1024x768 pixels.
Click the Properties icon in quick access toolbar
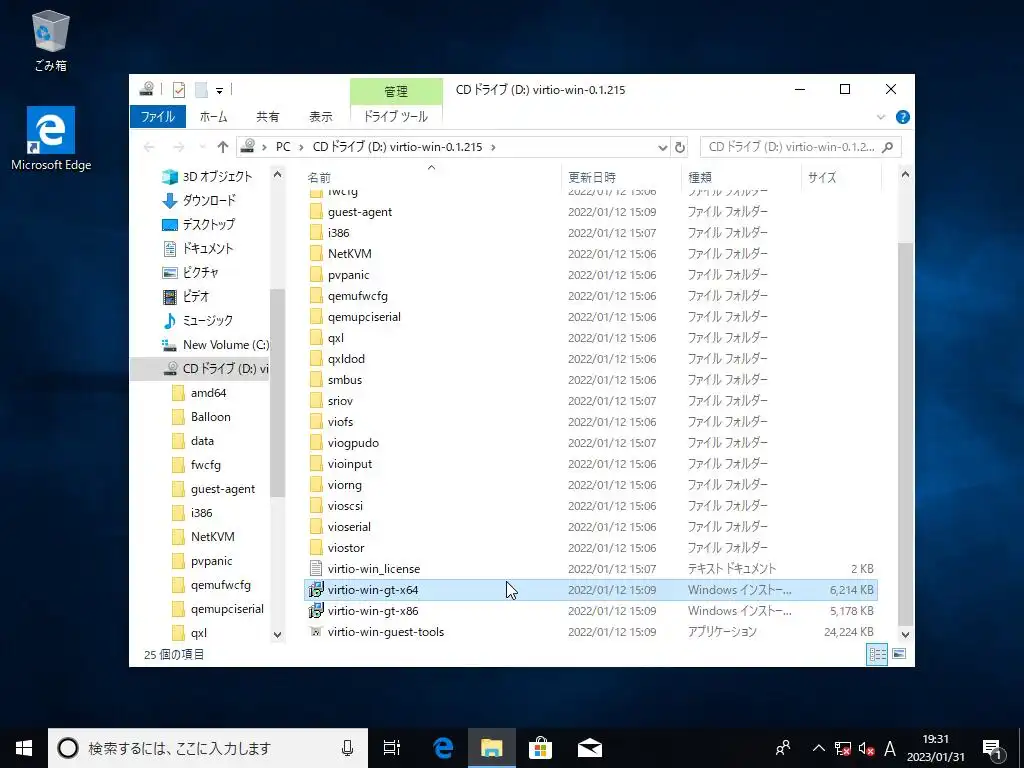[x=179, y=89]
